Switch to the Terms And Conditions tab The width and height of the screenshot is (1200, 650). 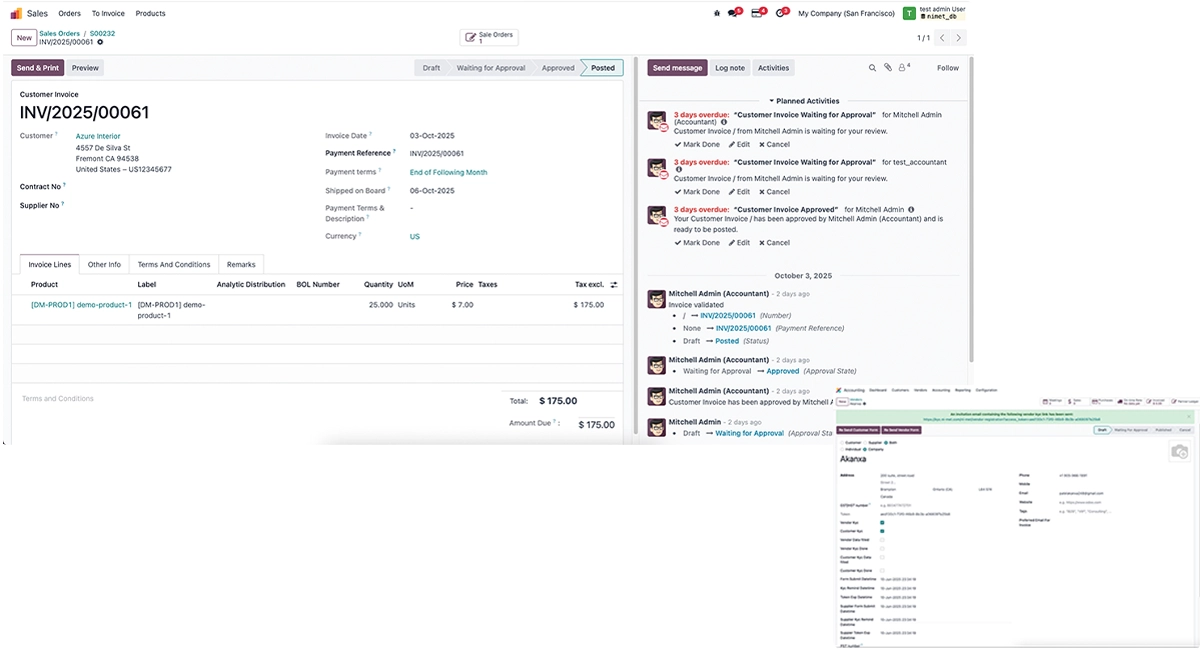[x=174, y=265]
